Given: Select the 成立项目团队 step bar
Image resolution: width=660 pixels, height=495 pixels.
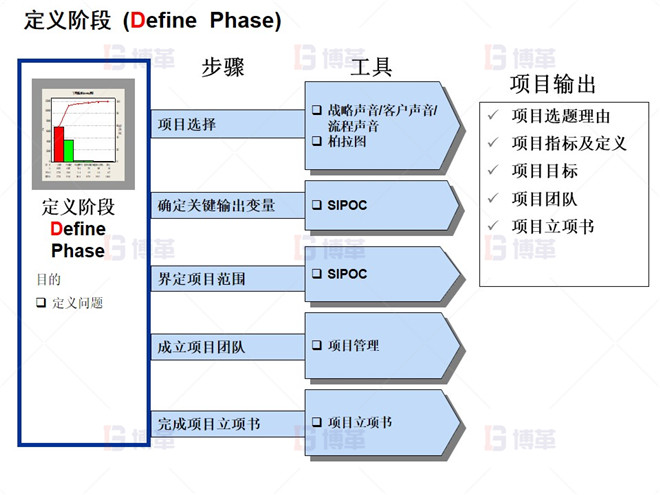Looking at the screenshot, I should [226, 347].
